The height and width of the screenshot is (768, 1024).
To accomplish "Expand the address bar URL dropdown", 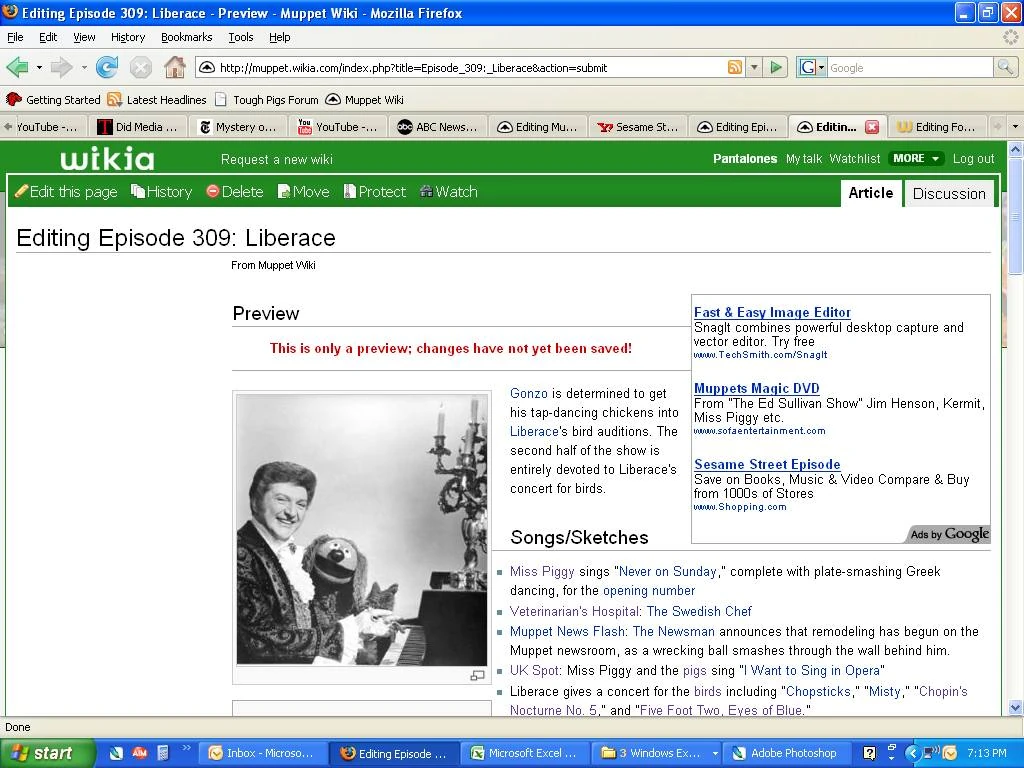I will (754, 67).
